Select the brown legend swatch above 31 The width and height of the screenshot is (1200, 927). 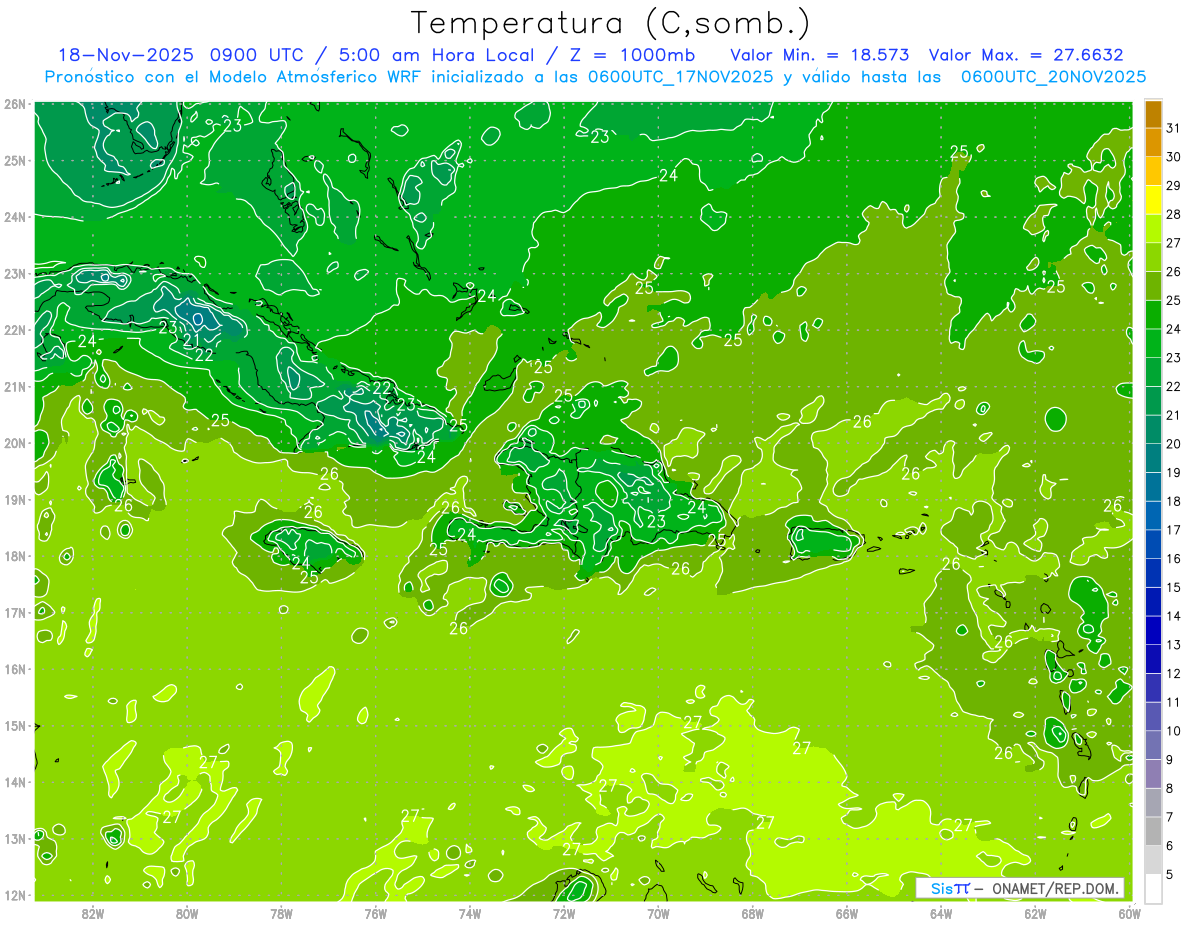click(x=1153, y=113)
